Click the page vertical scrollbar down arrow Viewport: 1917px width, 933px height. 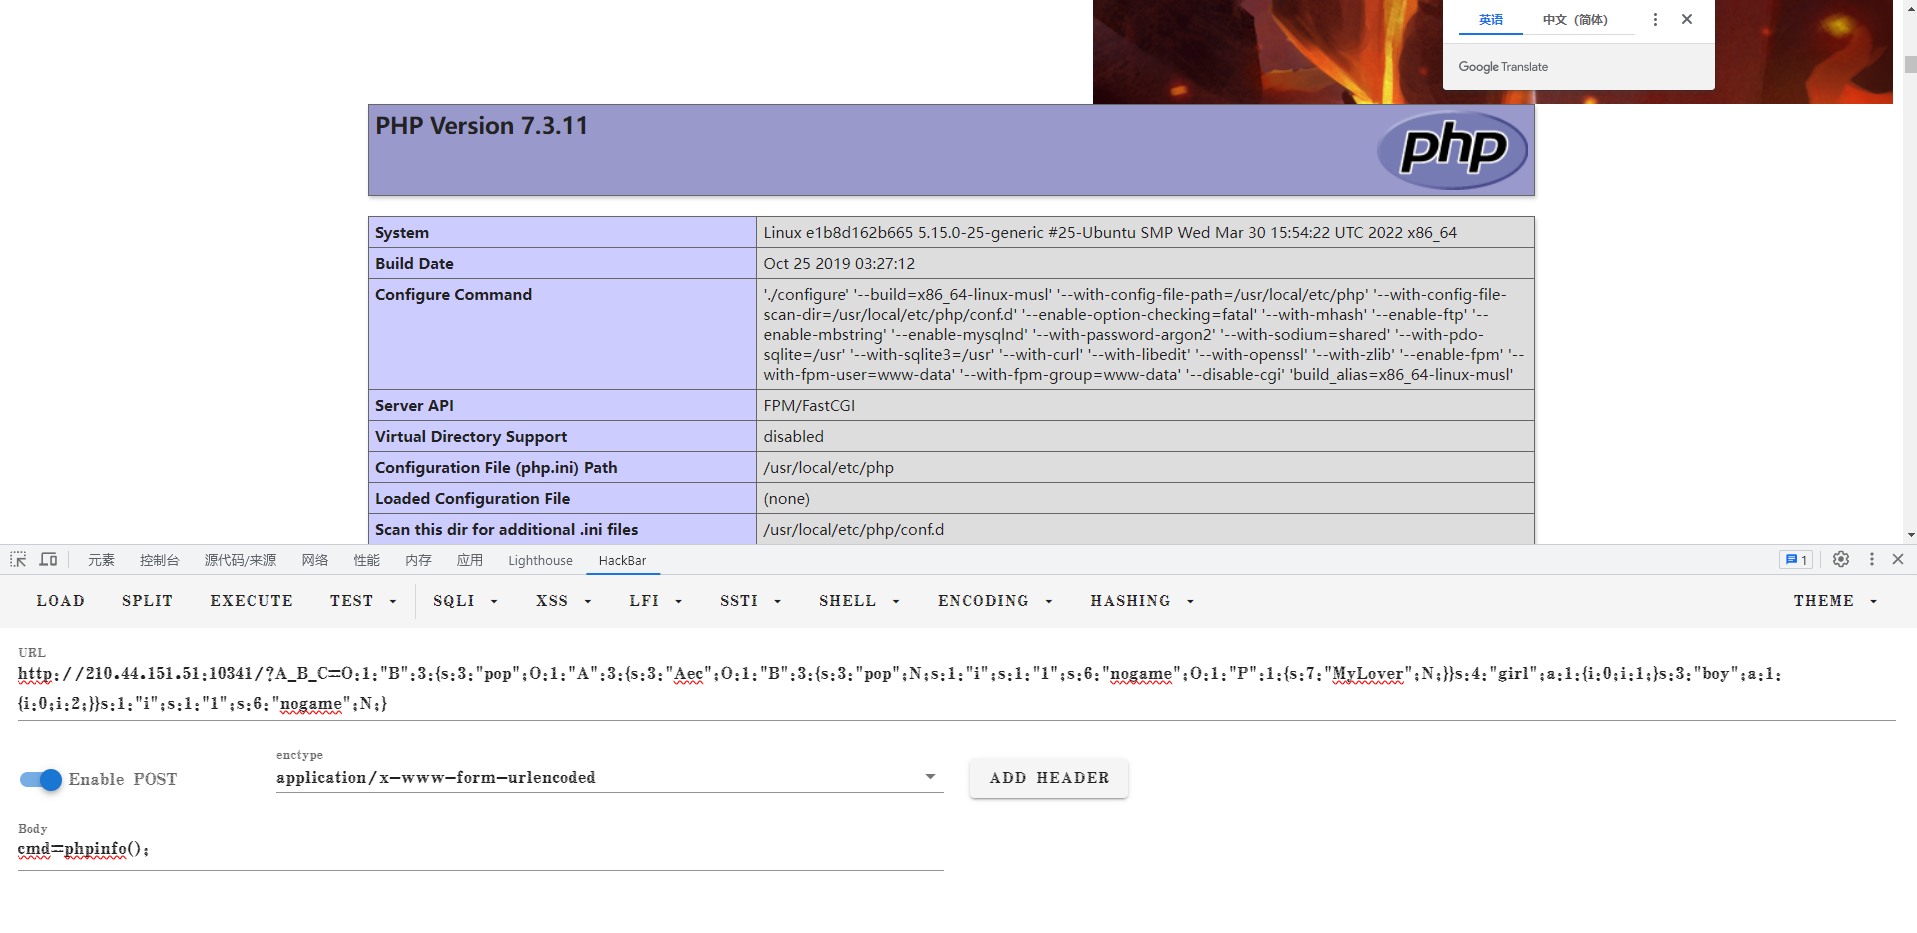coord(1910,535)
